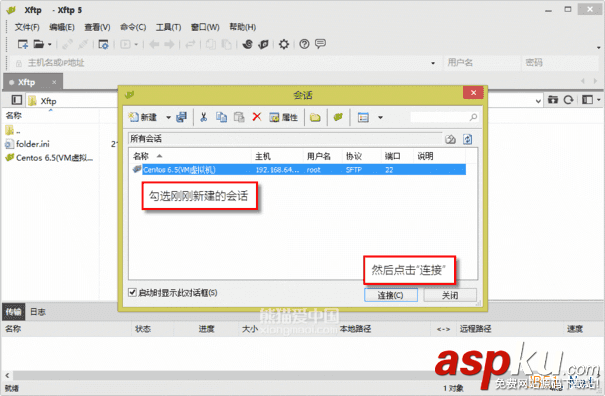Click the green leaf icon in dialog toolbar
The image size is (605, 396).
tap(338, 117)
